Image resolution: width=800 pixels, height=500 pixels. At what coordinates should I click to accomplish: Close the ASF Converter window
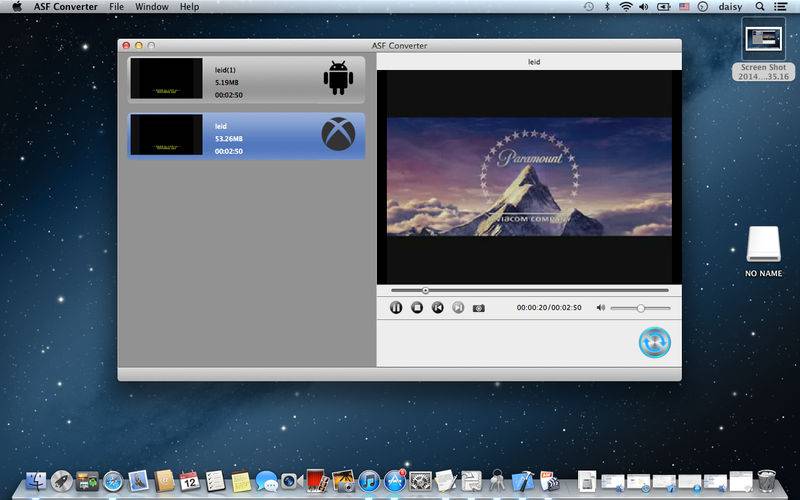126,45
